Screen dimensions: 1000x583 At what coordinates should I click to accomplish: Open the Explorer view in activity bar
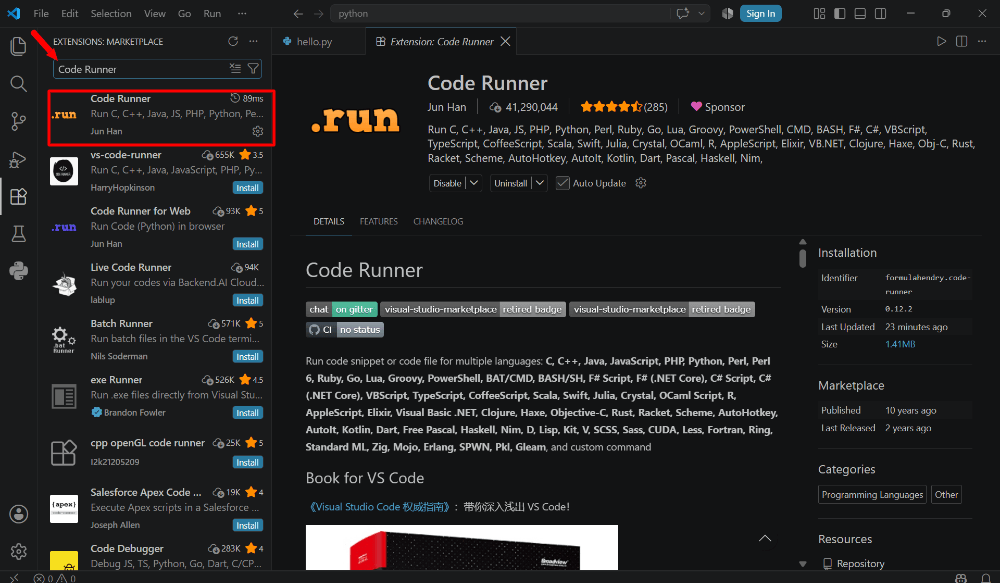[x=18, y=46]
